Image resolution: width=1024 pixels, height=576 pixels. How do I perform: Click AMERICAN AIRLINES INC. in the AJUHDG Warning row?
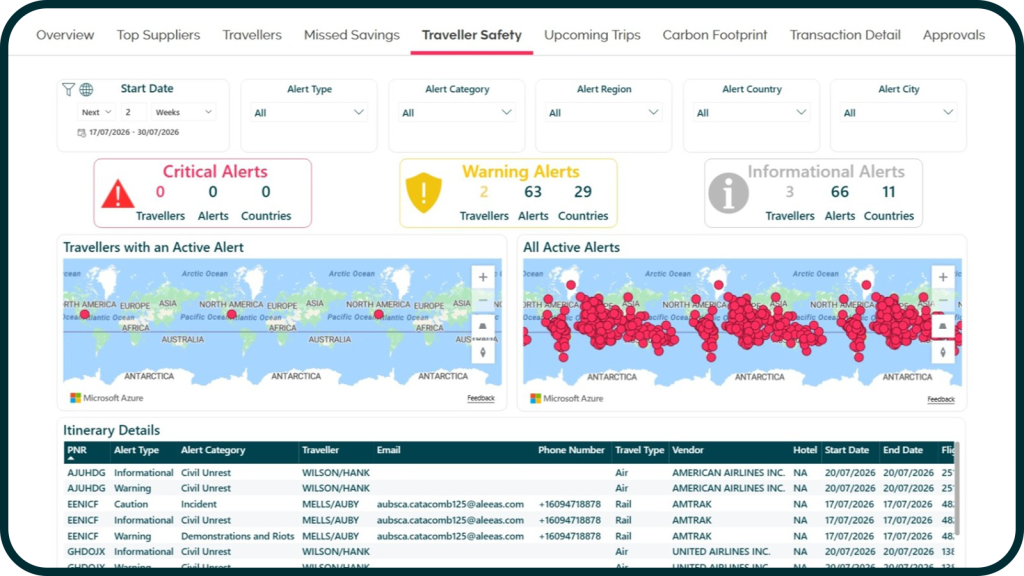pos(728,488)
